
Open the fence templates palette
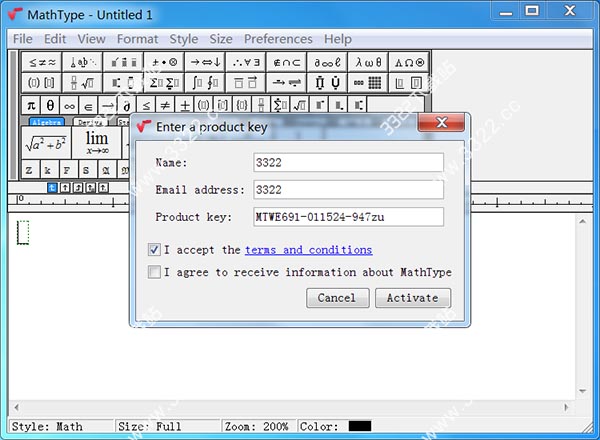coord(42,83)
